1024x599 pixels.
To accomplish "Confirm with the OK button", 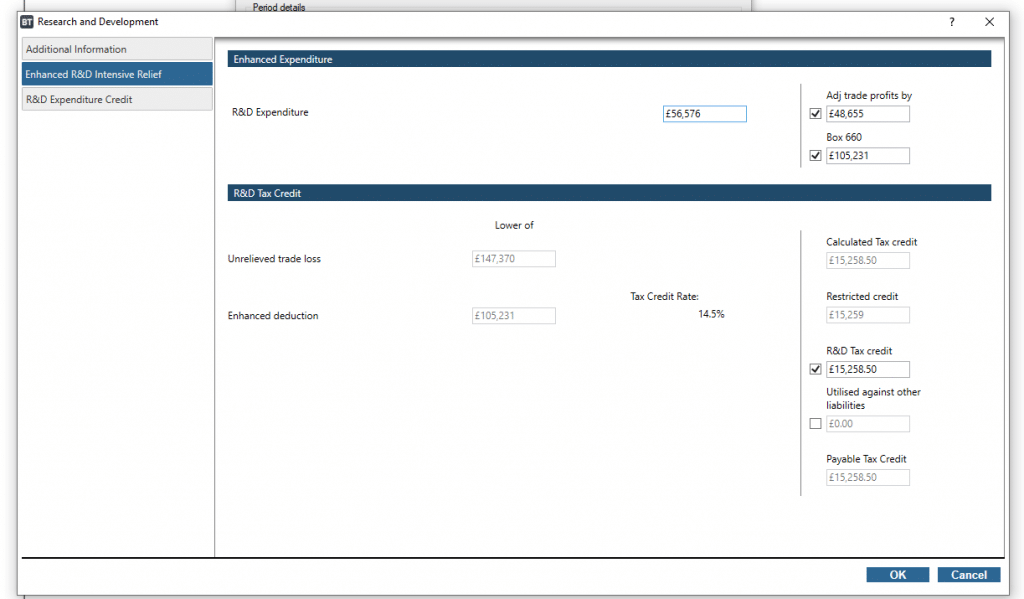I will (897, 575).
